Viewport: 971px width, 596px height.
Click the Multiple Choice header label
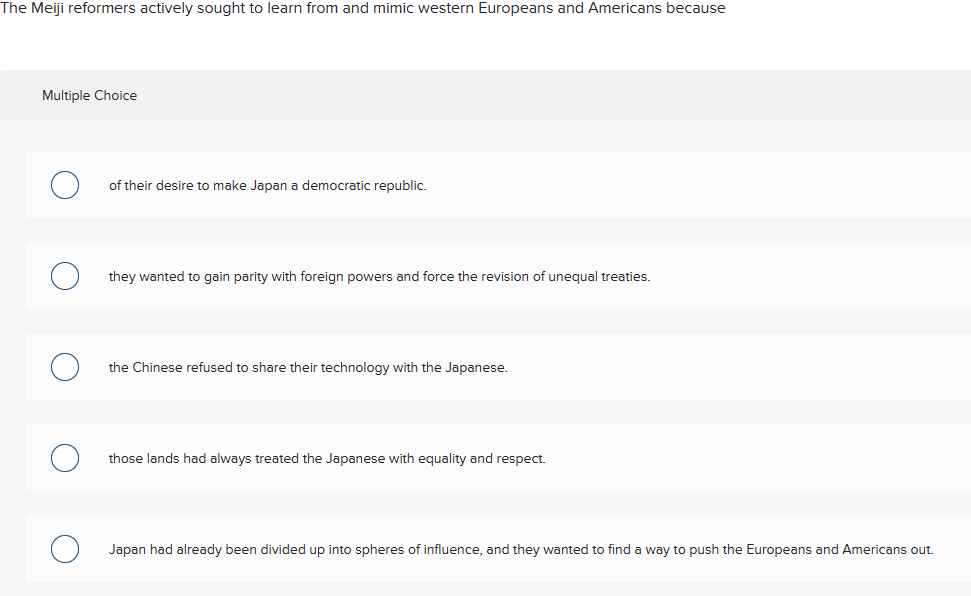point(89,95)
